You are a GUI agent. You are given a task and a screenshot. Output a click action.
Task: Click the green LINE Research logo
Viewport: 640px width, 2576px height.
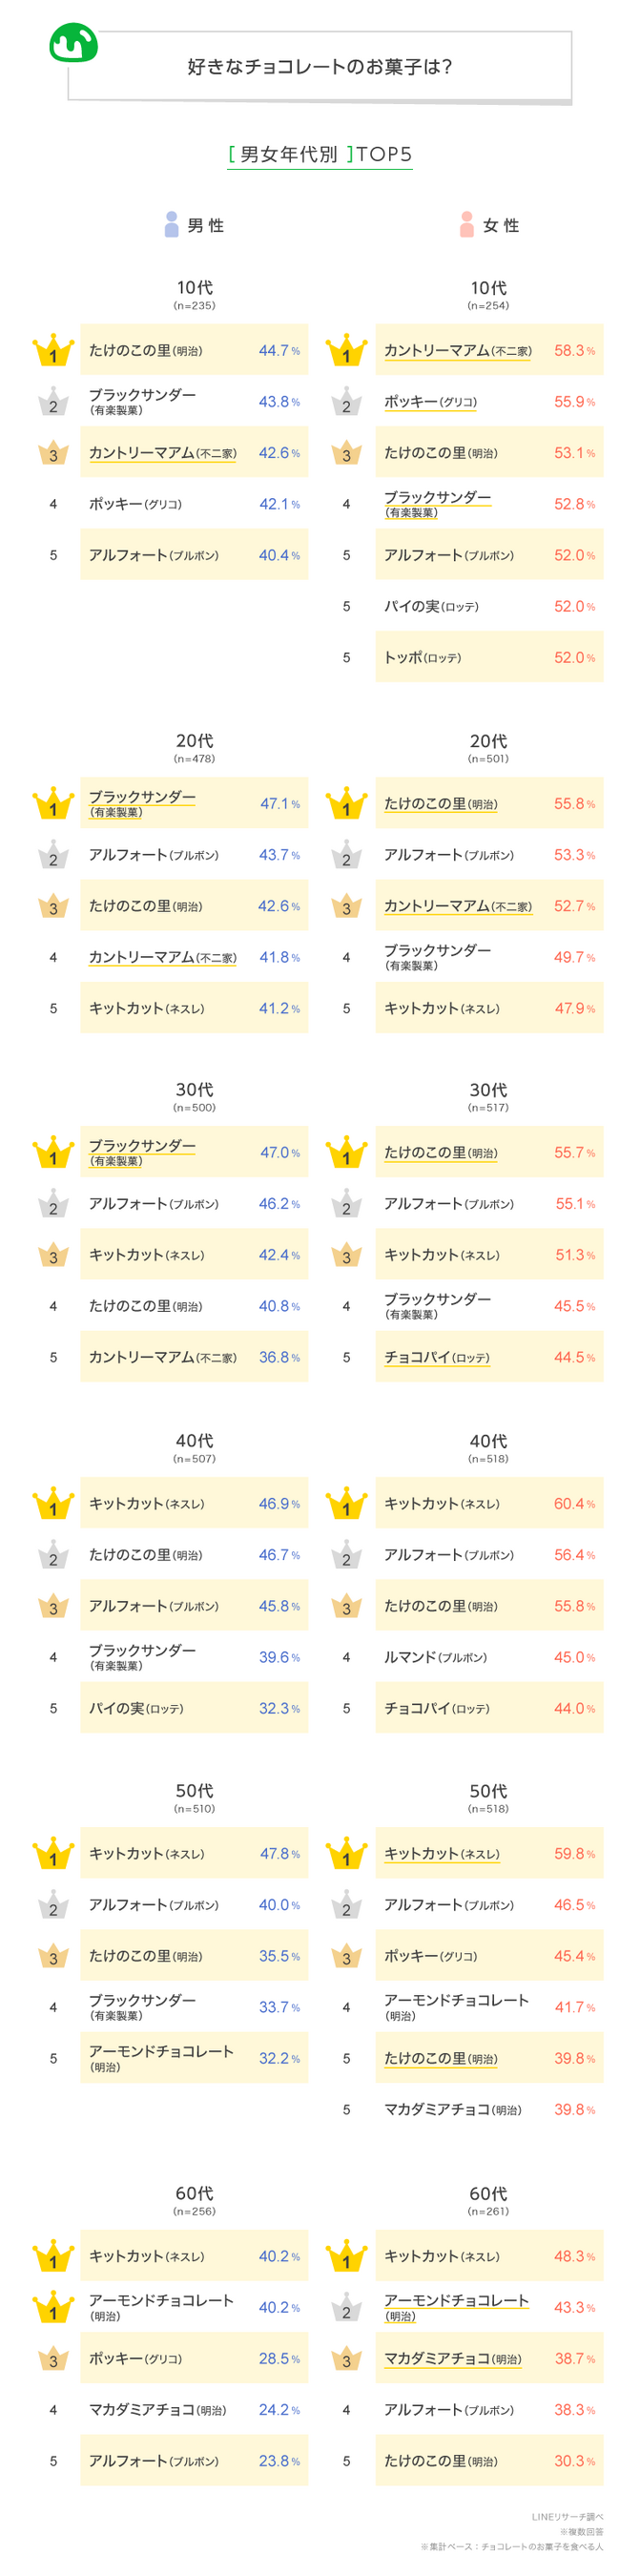point(73,43)
